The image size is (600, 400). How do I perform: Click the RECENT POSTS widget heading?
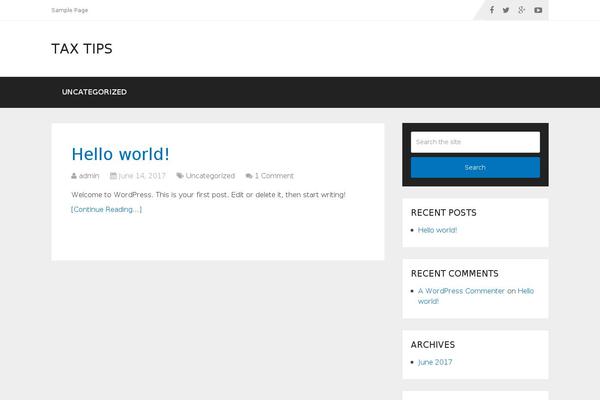[443, 212]
